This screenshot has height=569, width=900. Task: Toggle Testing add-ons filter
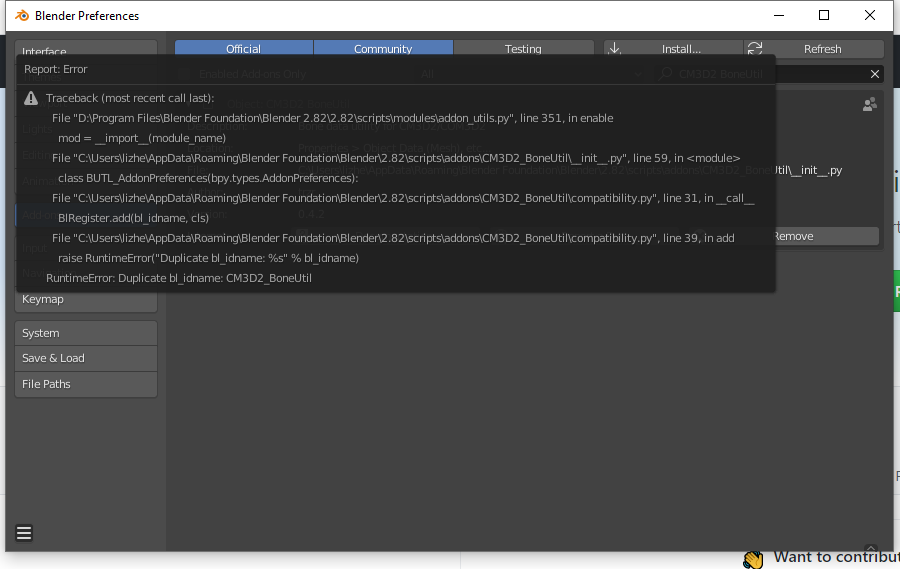(x=523, y=48)
